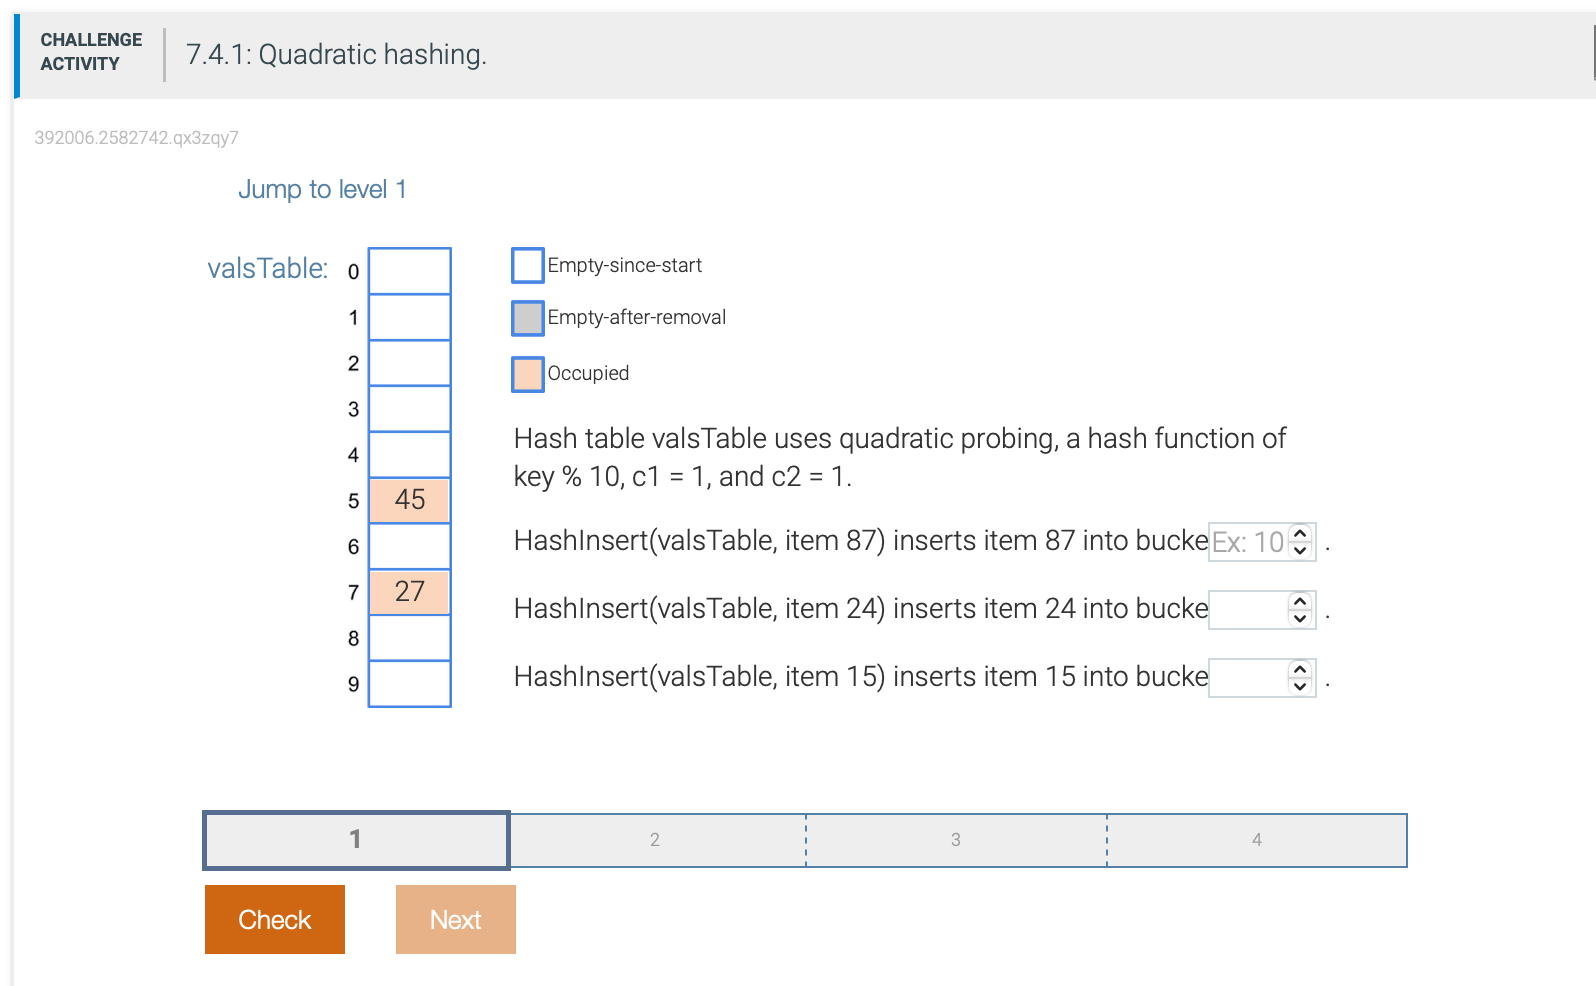Screen dimensions: 1596x986
Task: Select level 4 in progress bar
Action: pyautogui.click(x=1257, y=840)
